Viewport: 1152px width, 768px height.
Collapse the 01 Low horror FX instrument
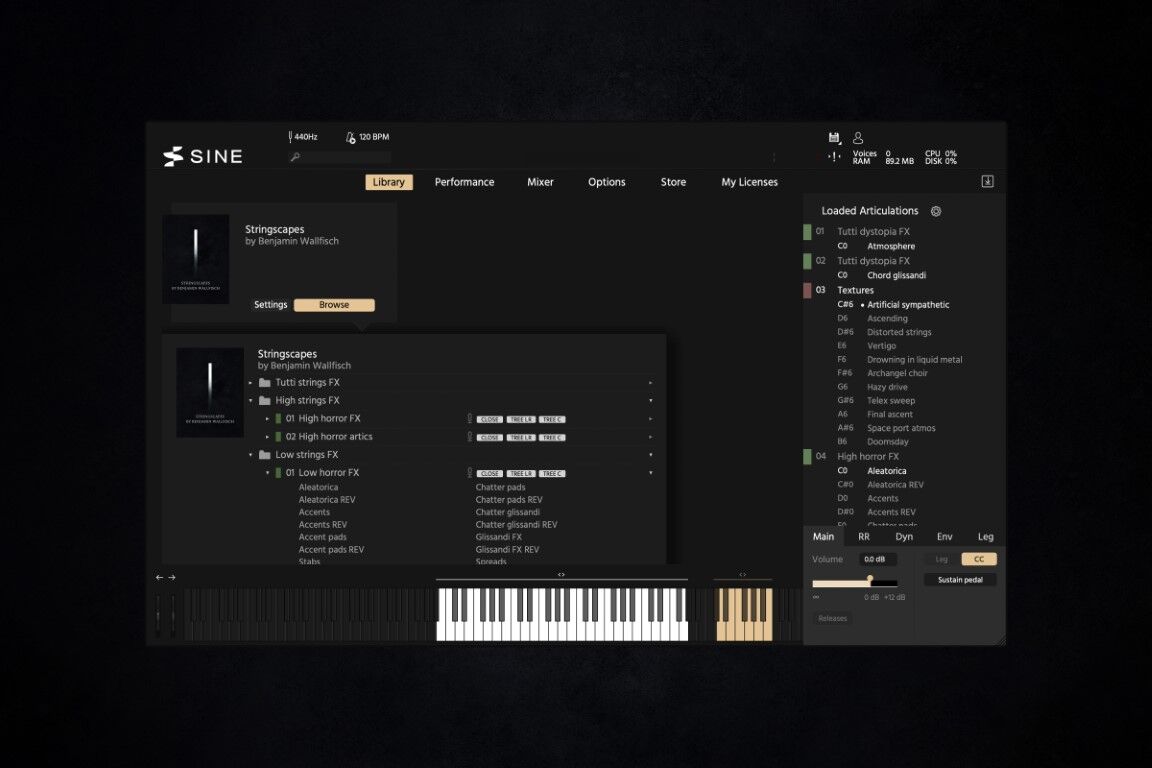[x=267, y=473]
